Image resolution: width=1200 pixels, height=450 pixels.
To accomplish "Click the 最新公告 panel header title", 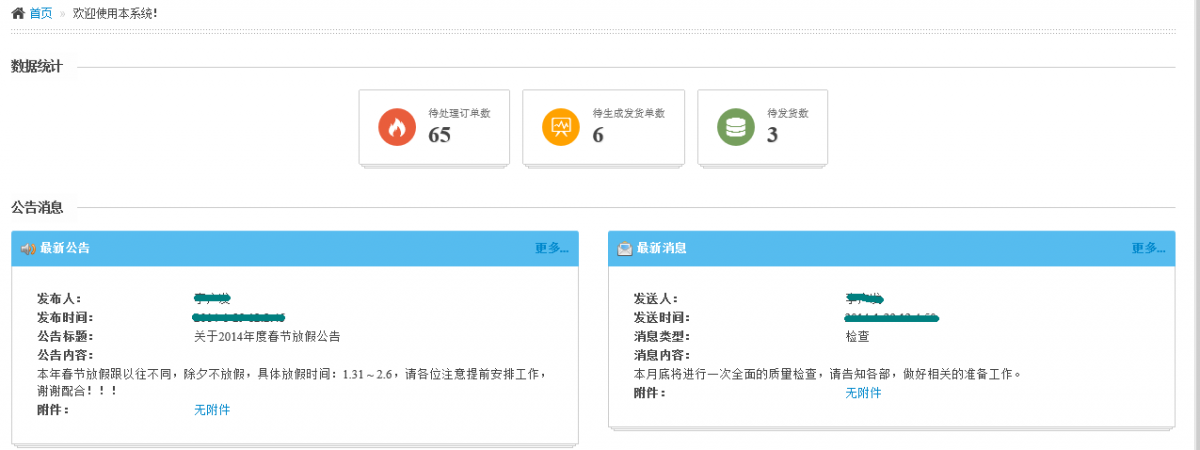I will (x=65, y=248).
